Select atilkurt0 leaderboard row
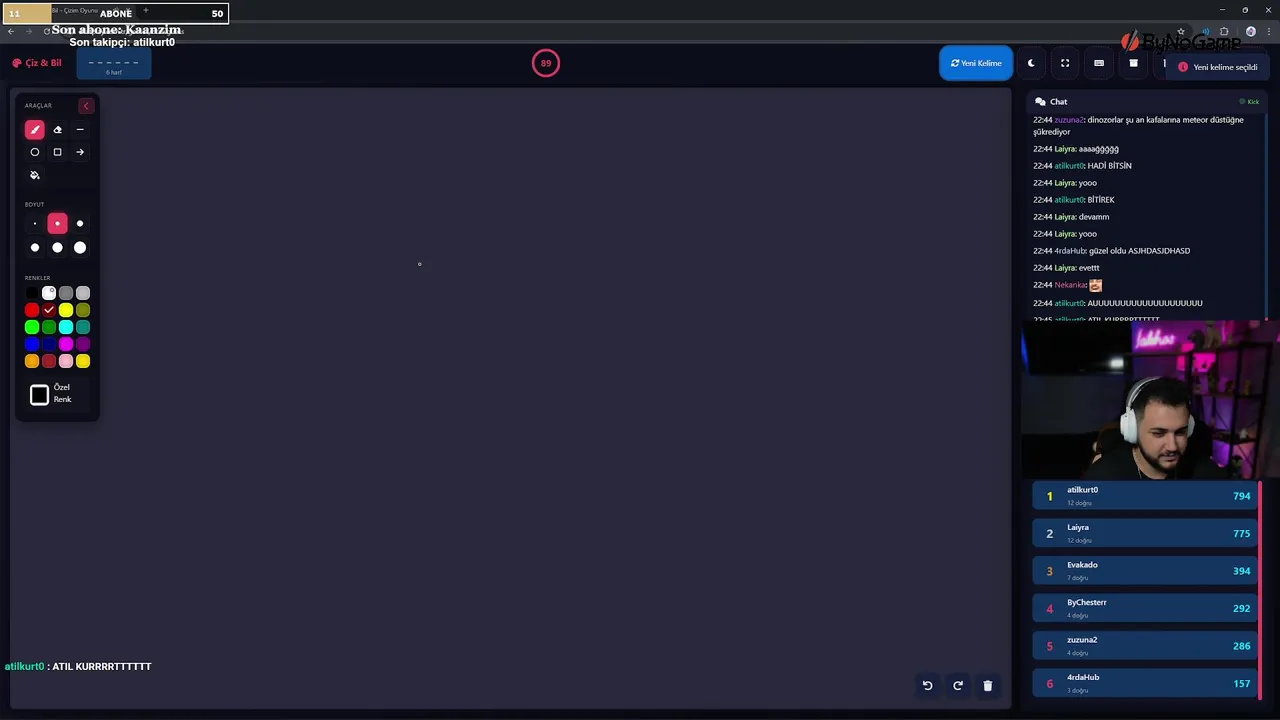The height and width of the screenshot is (720, 1280). 1146,496
